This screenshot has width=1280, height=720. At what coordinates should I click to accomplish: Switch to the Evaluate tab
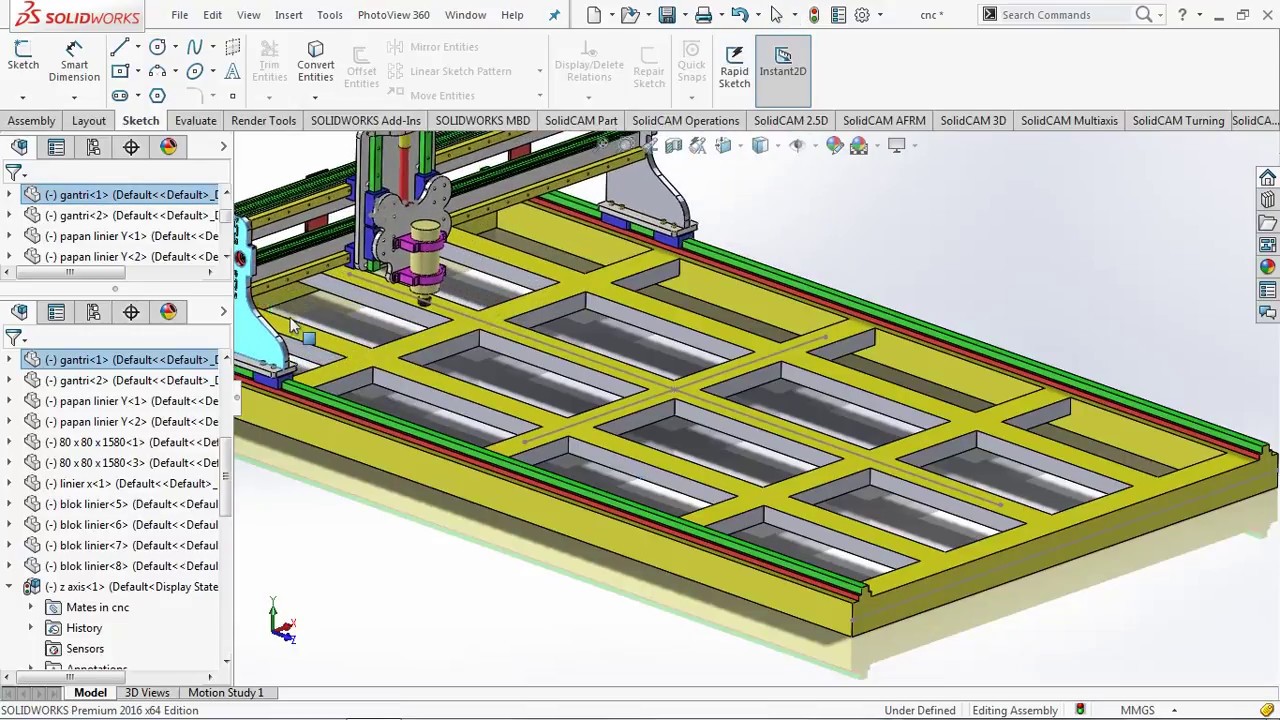195,121
